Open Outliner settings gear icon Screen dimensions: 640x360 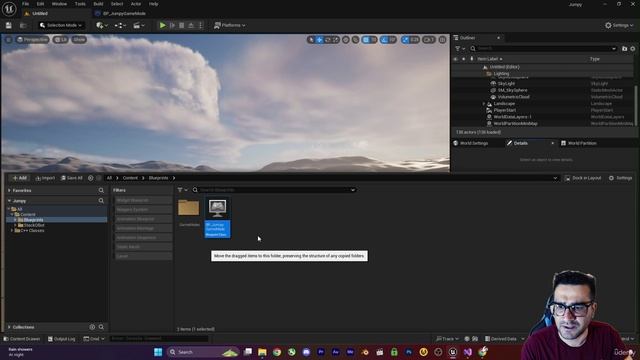coord(633,49)
